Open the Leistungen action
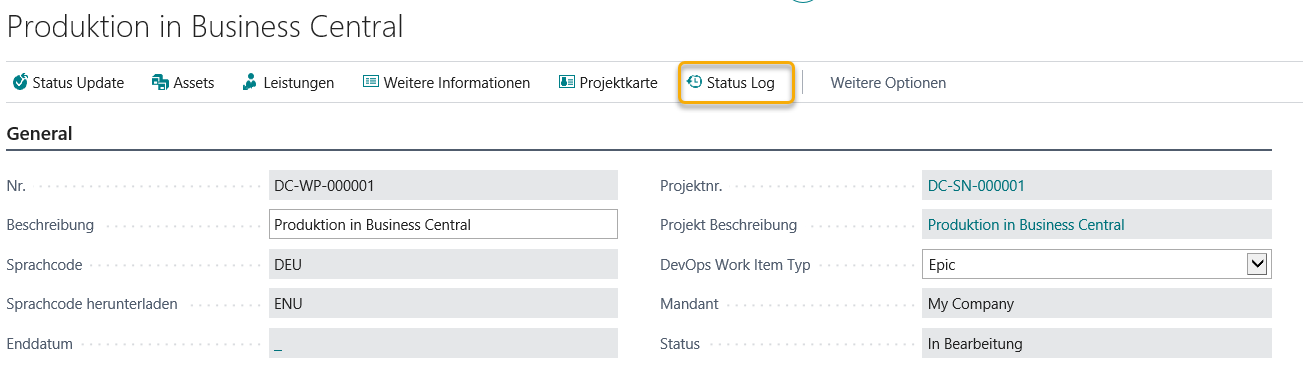Screen dimensions: 1303x386 pyautogui.click(x=288, y=83)
